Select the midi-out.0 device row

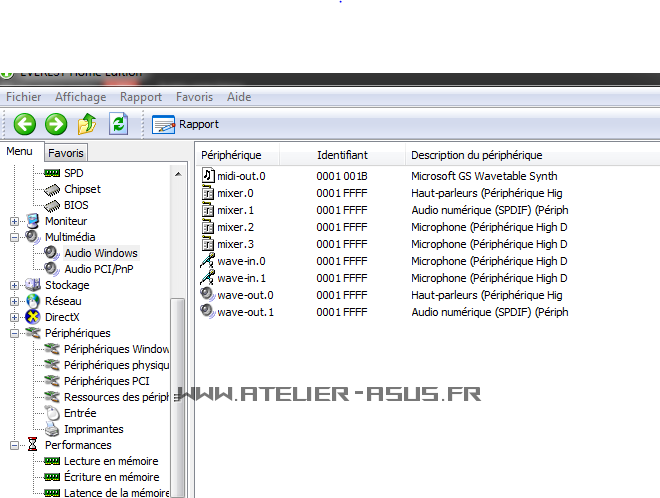coord(241,176)
